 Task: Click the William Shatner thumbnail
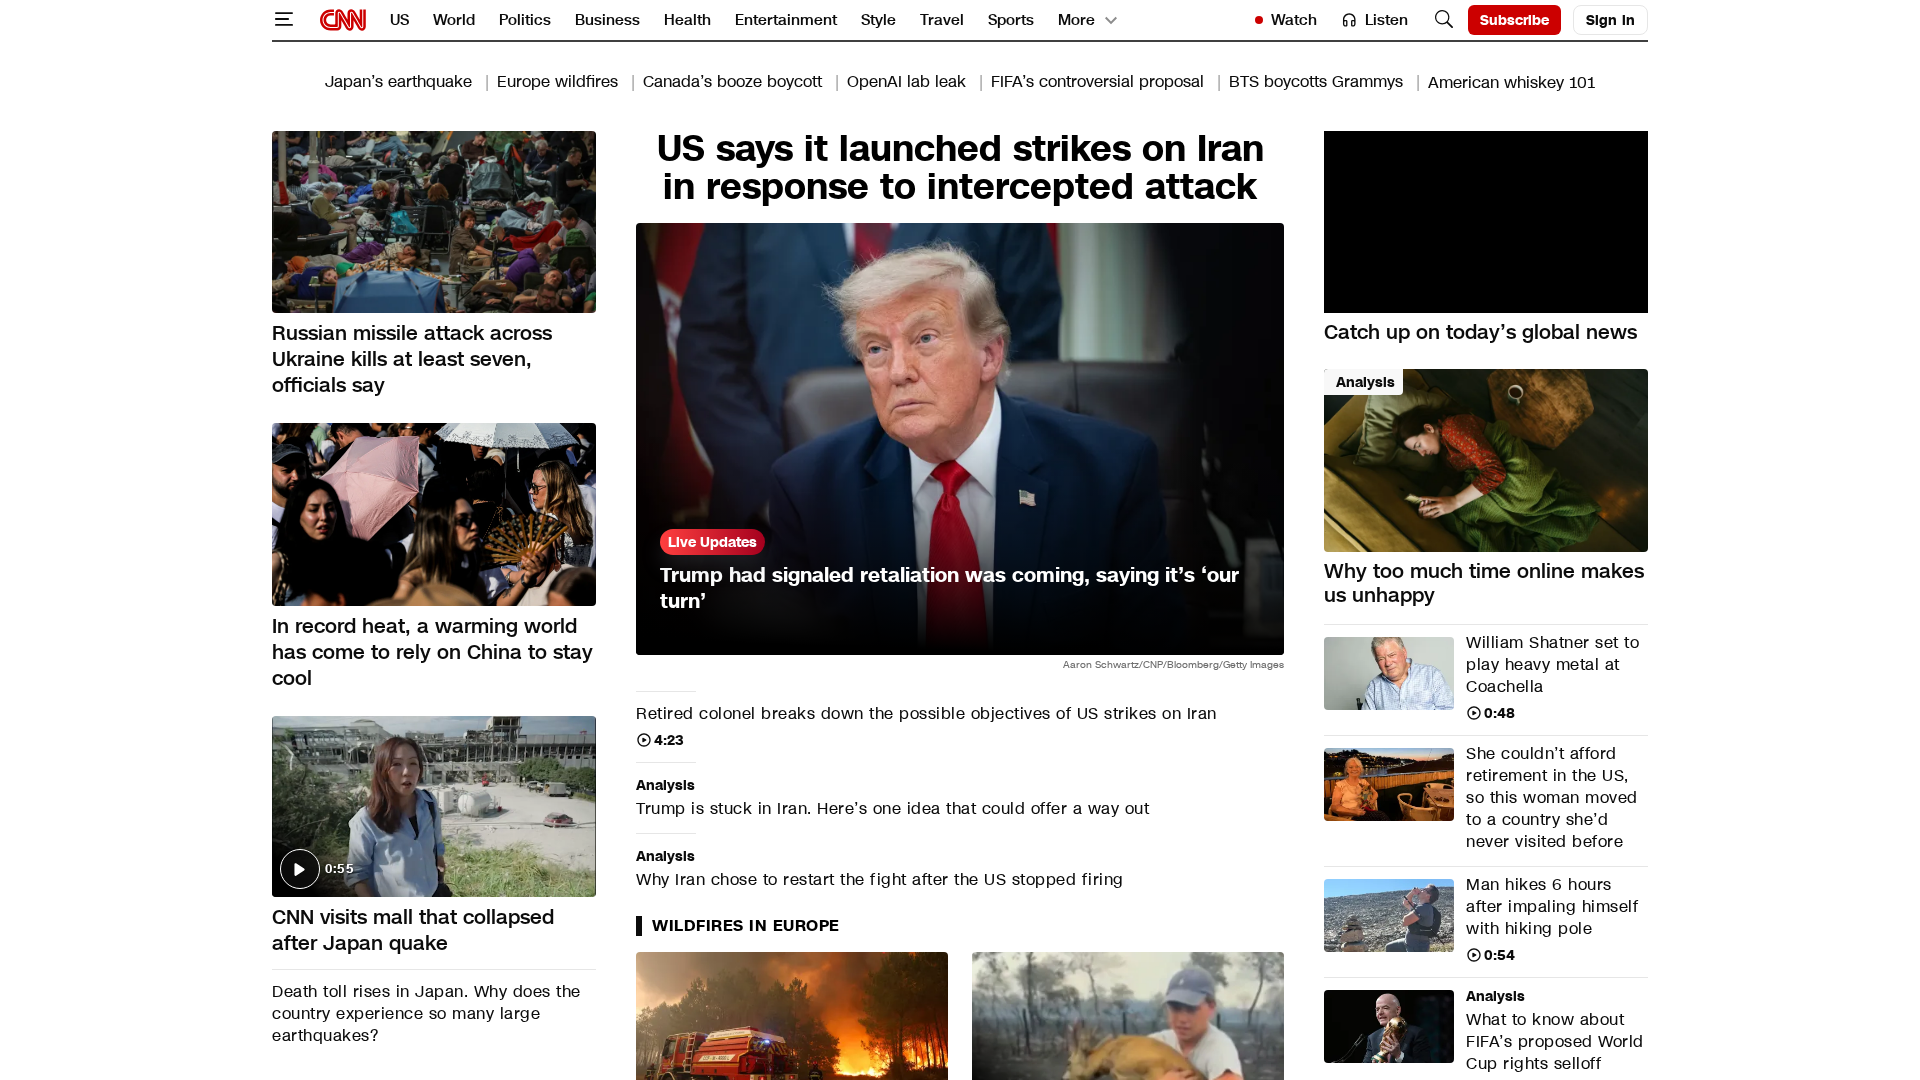pos(1389,673)
